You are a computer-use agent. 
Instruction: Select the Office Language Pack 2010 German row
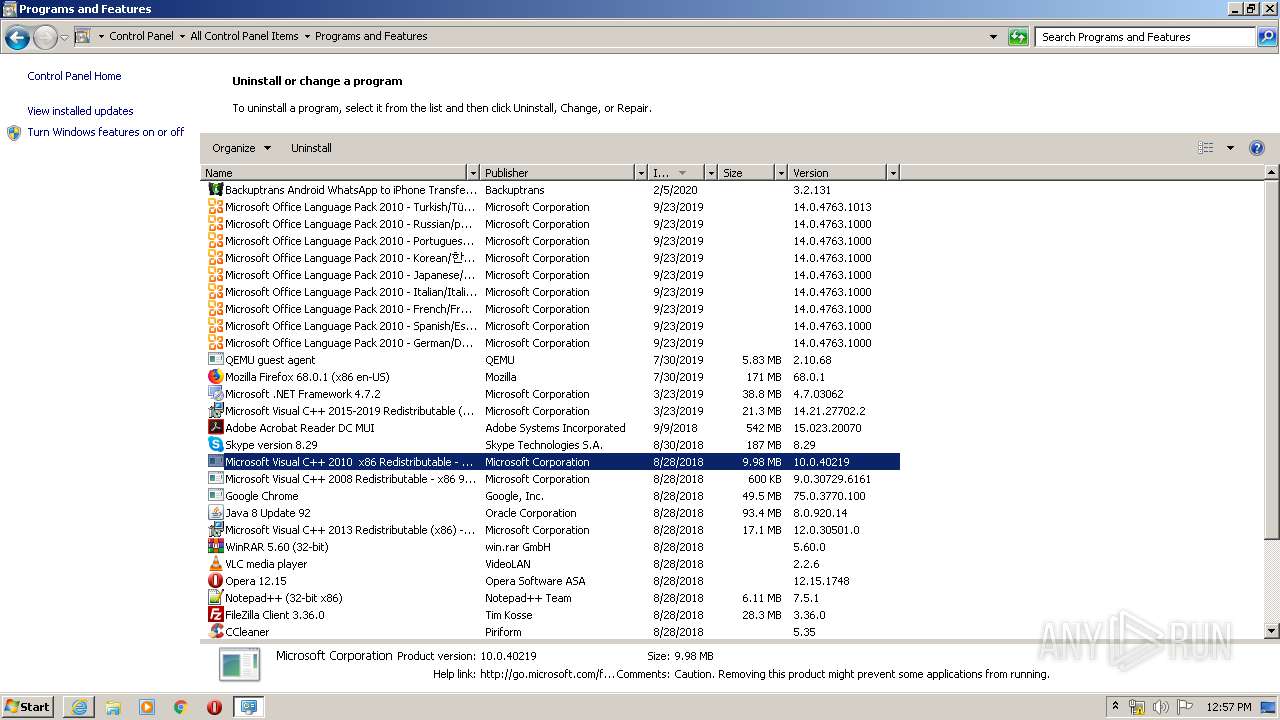(x=551, y=343)
